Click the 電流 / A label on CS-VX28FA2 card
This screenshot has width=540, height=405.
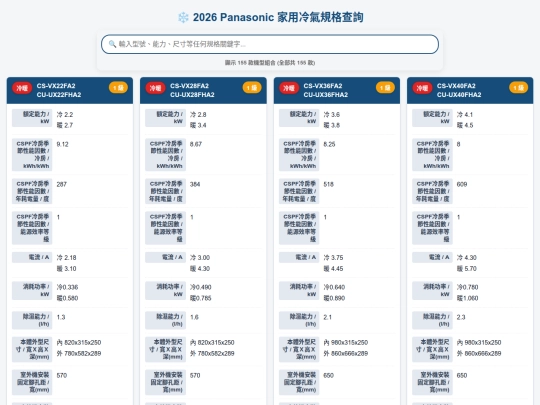165,257
